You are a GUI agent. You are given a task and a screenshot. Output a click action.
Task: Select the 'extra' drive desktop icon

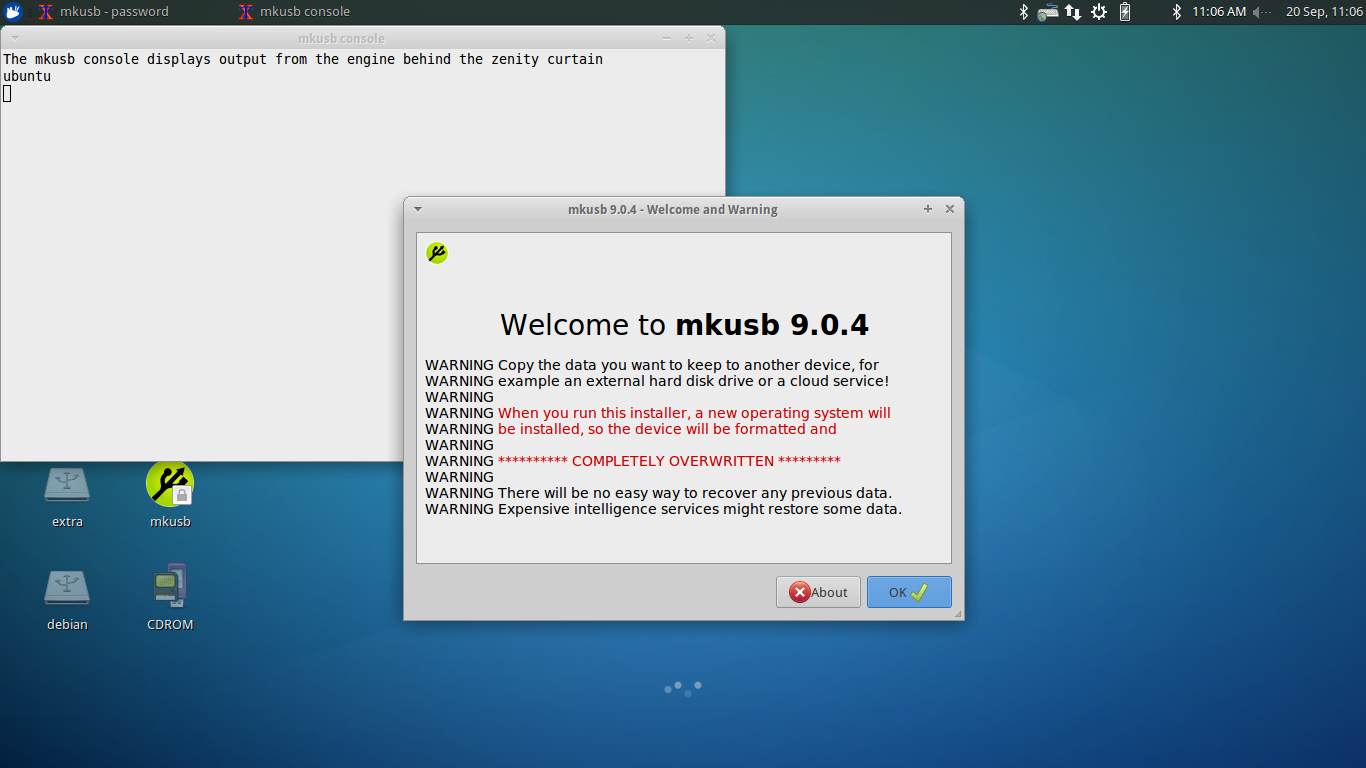(x=67, y=497)
